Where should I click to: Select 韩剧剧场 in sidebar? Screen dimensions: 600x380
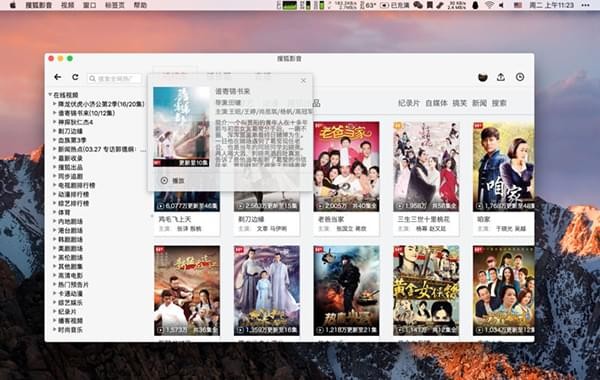point(70,240)
